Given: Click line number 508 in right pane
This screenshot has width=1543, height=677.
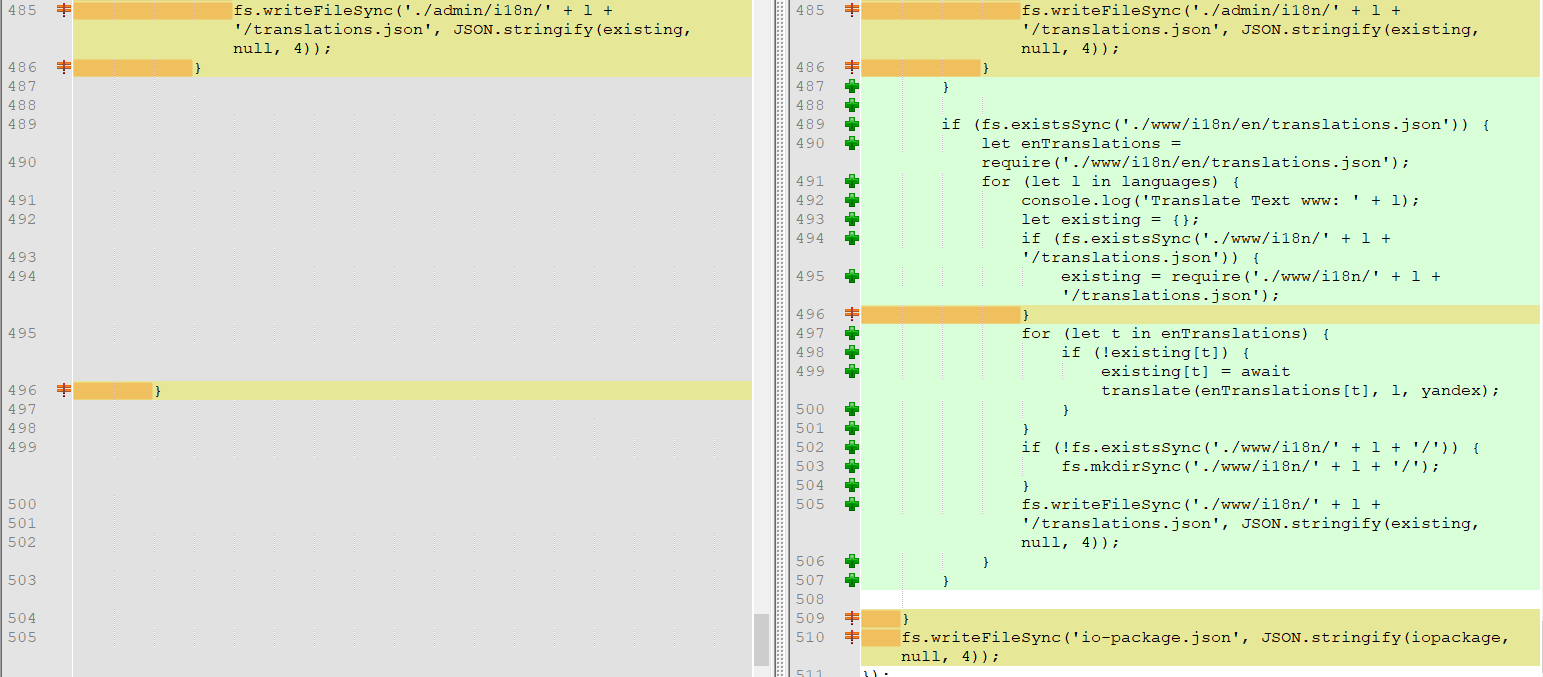Looking at the screenshot, I should click(x=810, y=599).
